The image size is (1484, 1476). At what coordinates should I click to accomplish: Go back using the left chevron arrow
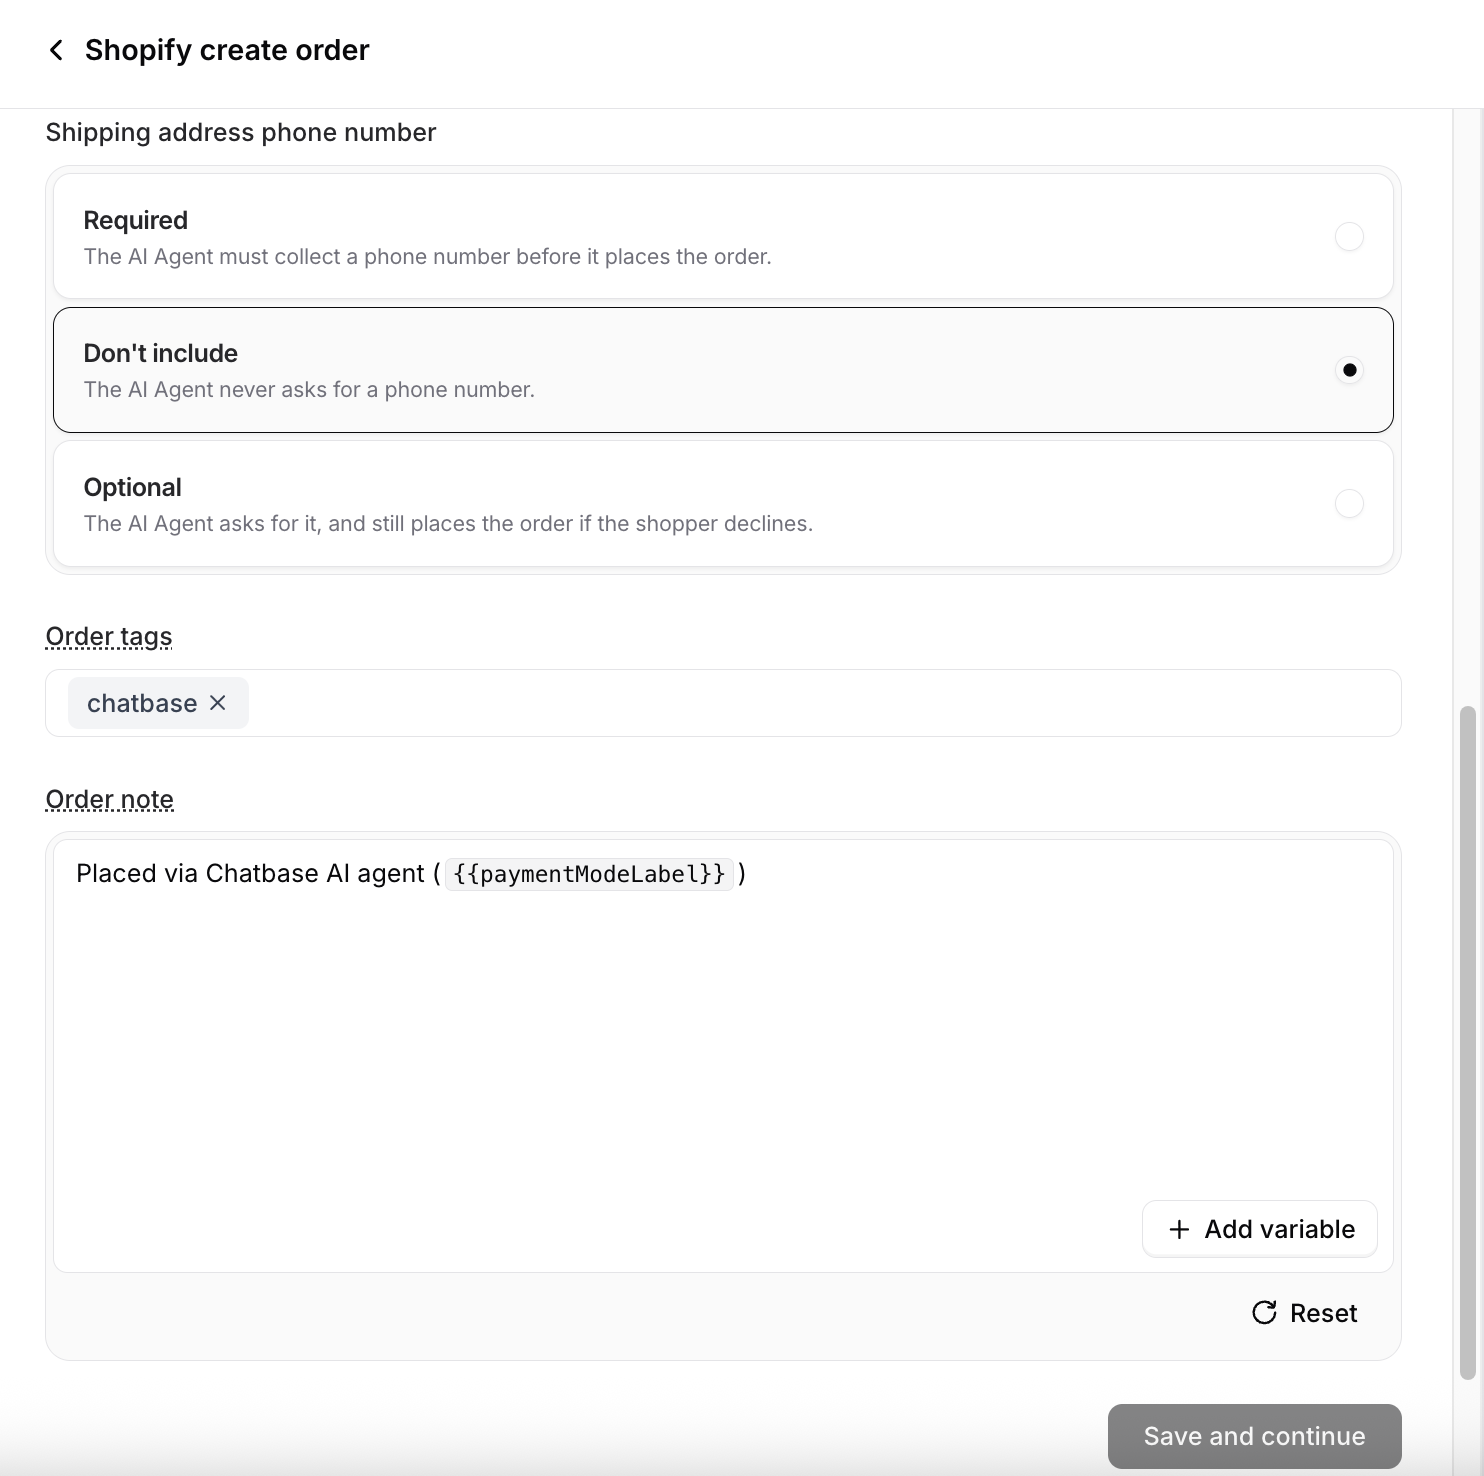57,50
